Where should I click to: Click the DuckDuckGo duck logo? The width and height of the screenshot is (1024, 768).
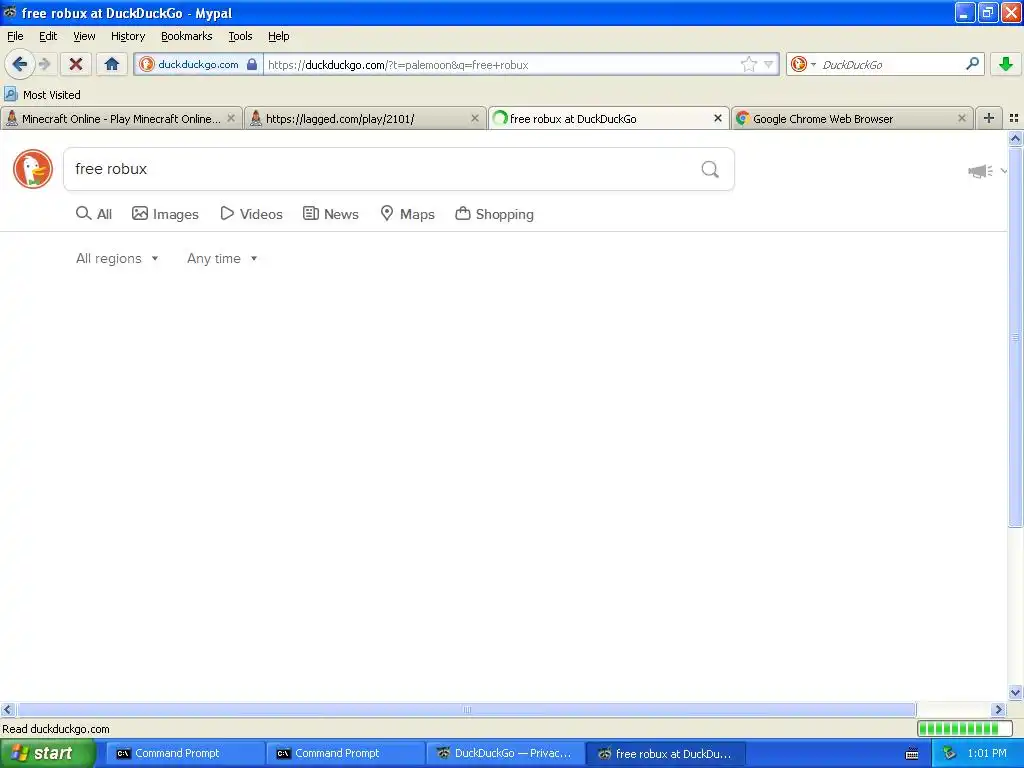[x=33, y=169]
